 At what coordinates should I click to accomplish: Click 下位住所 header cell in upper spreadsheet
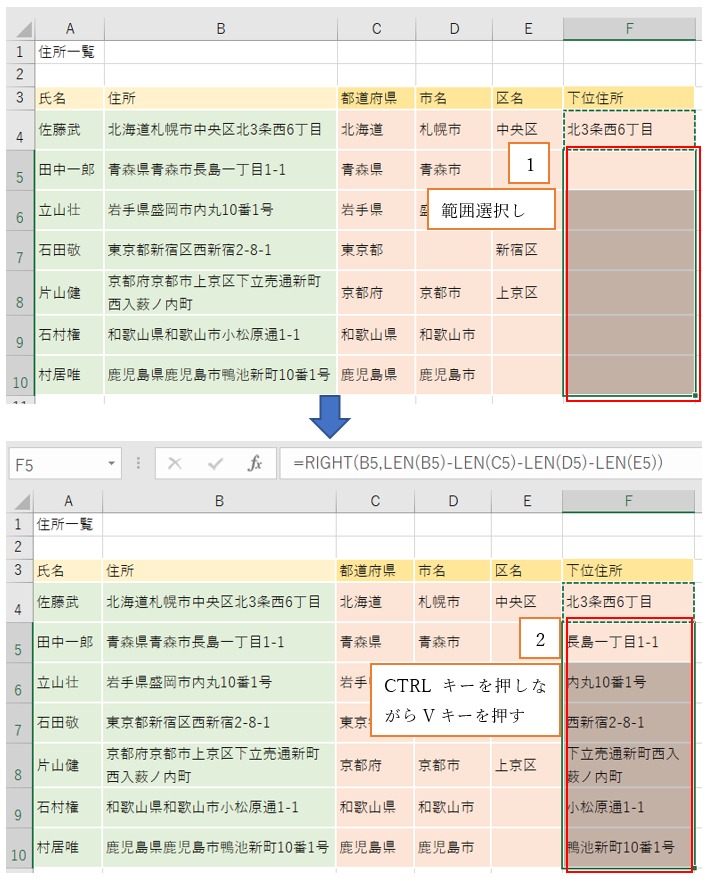pyautogui.click(x=628, y=98)
